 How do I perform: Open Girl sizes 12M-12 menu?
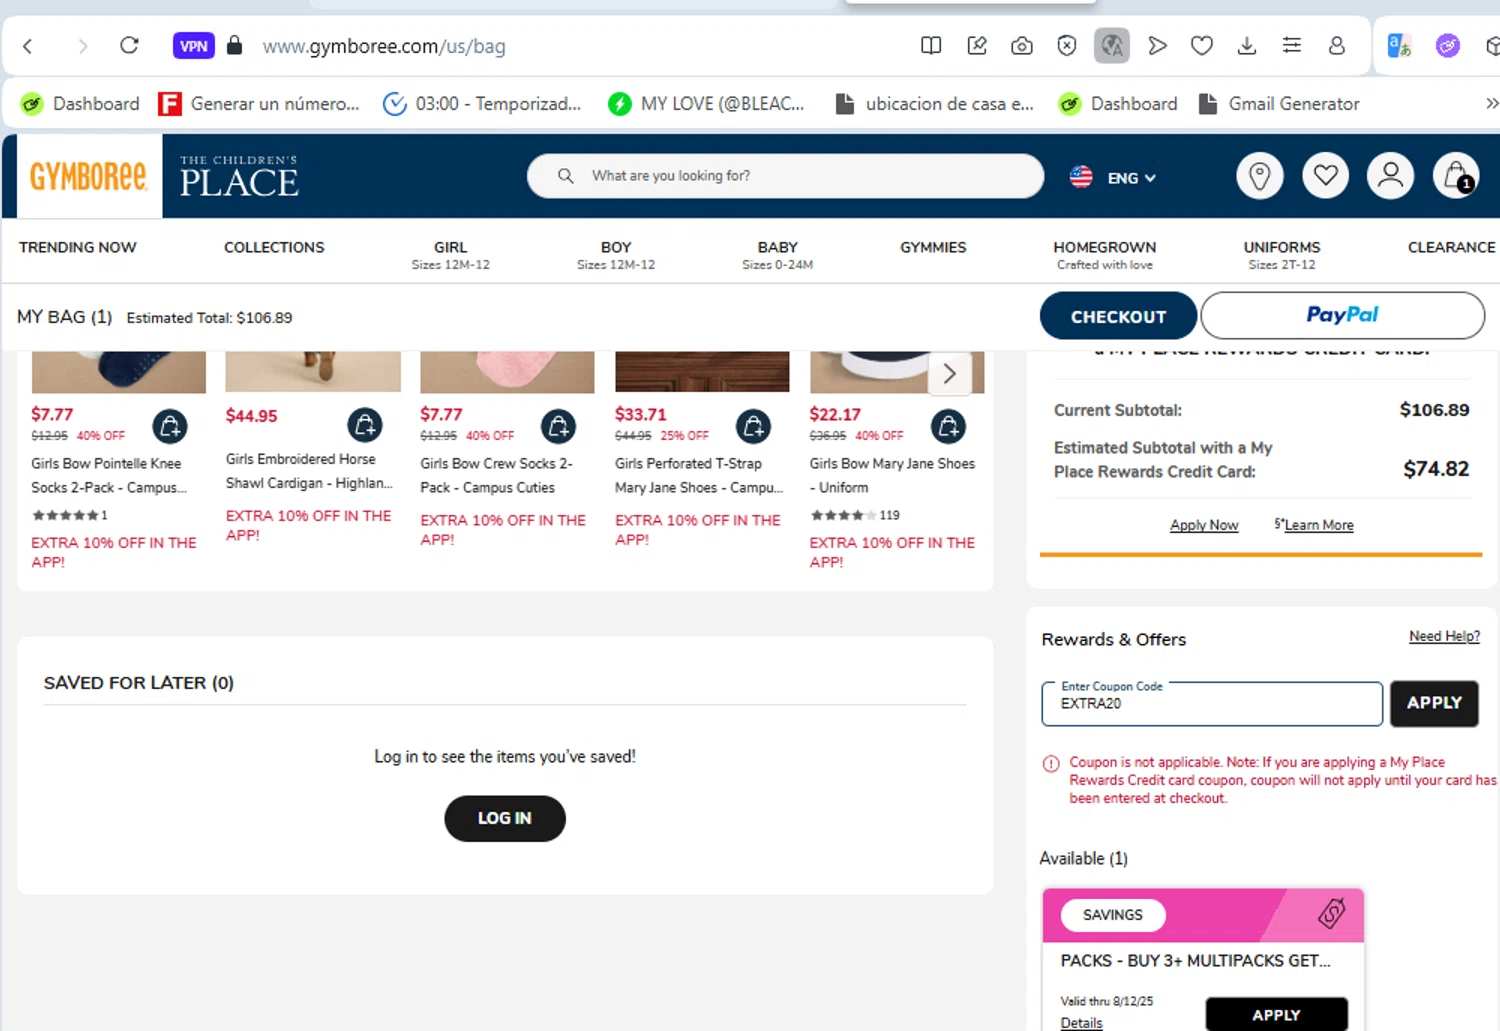[x=450, y=255]
